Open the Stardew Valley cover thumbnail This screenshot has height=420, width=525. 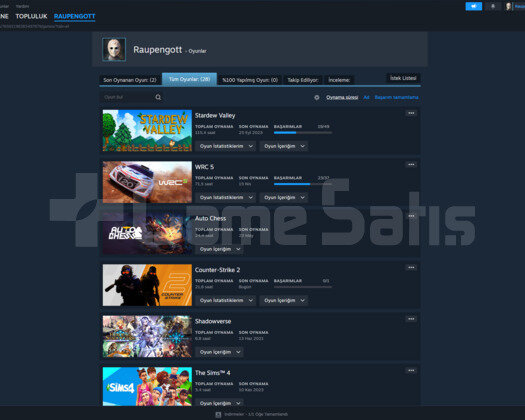(147, 131)
